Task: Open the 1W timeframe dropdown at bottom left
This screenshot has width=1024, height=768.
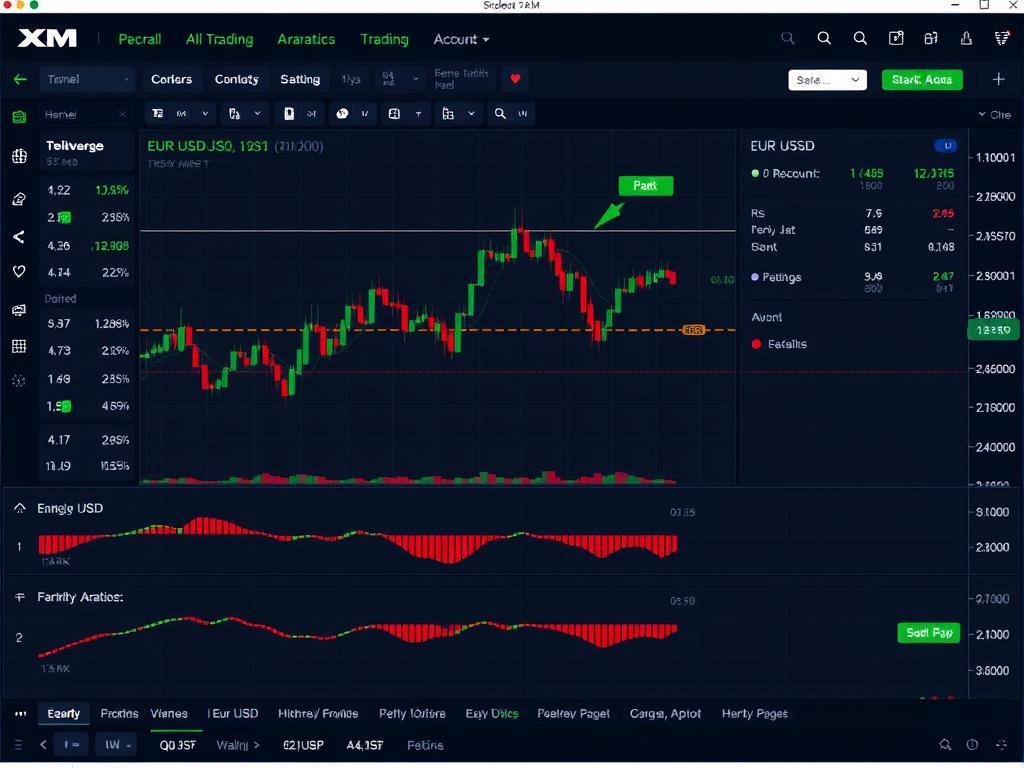Action: (117, 745)
